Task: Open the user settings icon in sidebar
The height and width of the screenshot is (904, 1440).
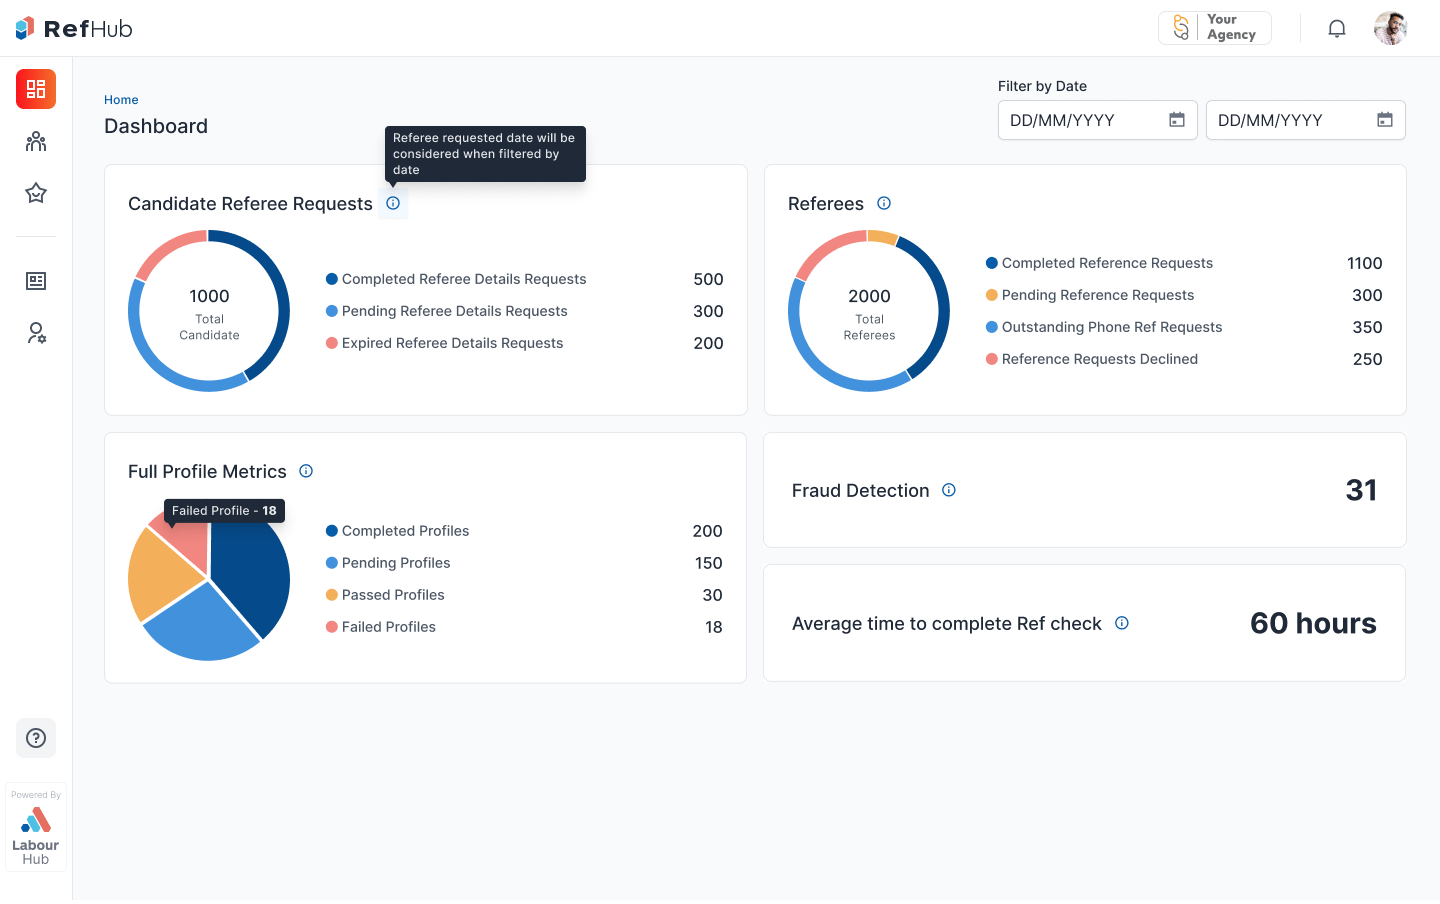Action: 36,333
